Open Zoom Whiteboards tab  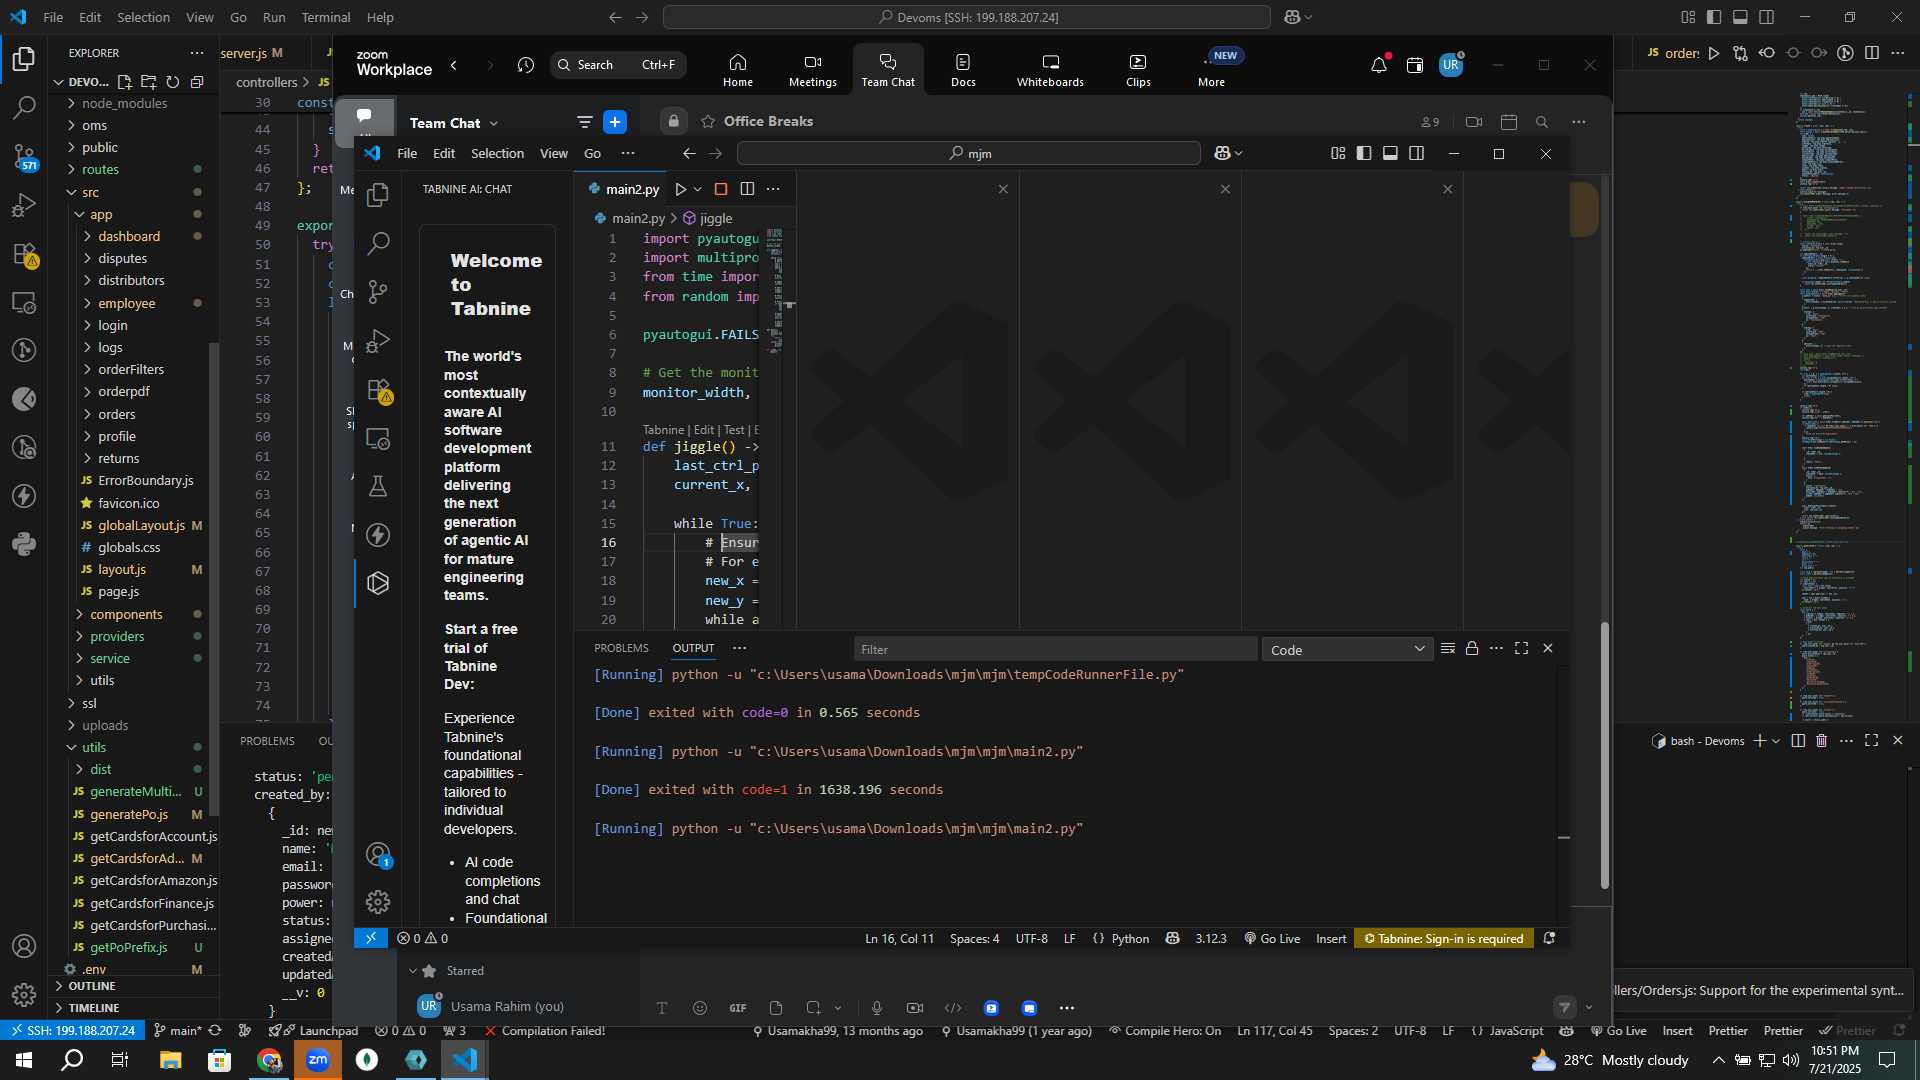pos(1050,70)
